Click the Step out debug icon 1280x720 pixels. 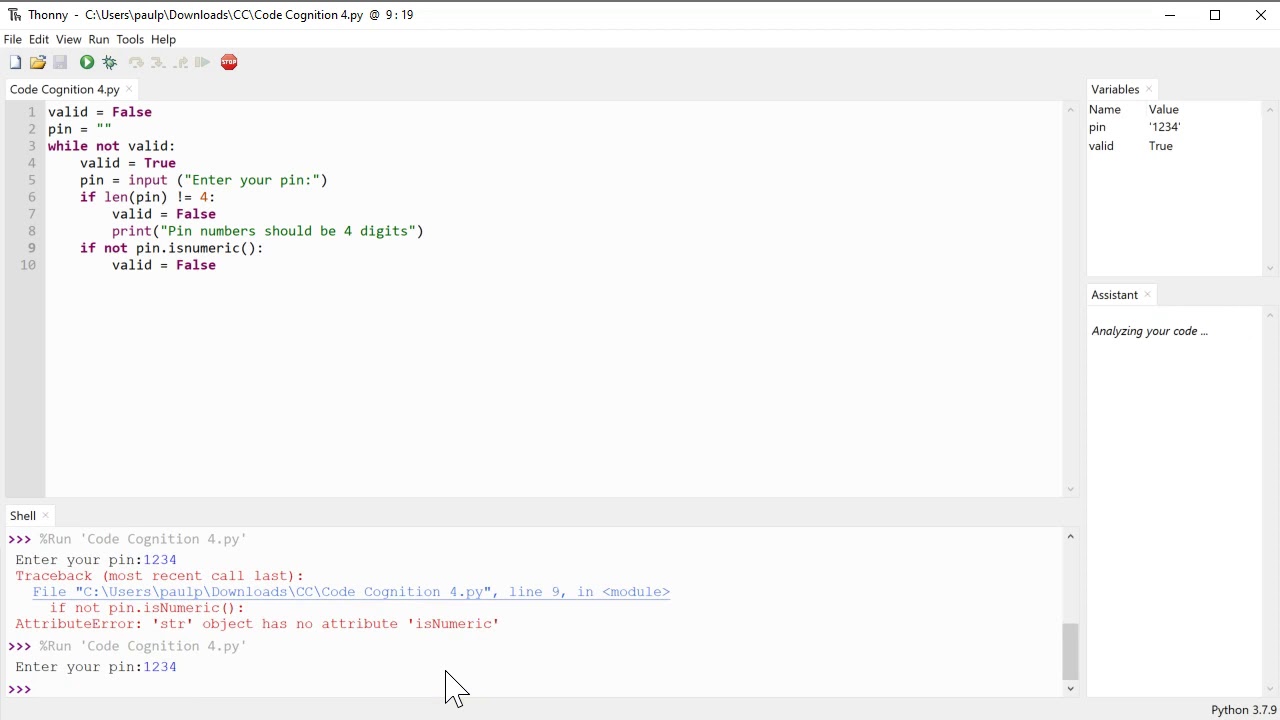180,62
